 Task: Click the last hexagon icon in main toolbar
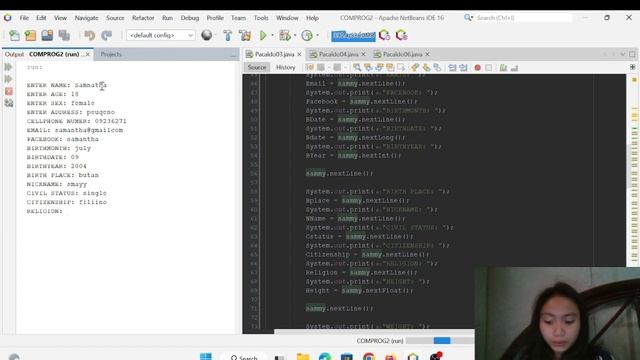pyautogui.click(x=402, y=36)
